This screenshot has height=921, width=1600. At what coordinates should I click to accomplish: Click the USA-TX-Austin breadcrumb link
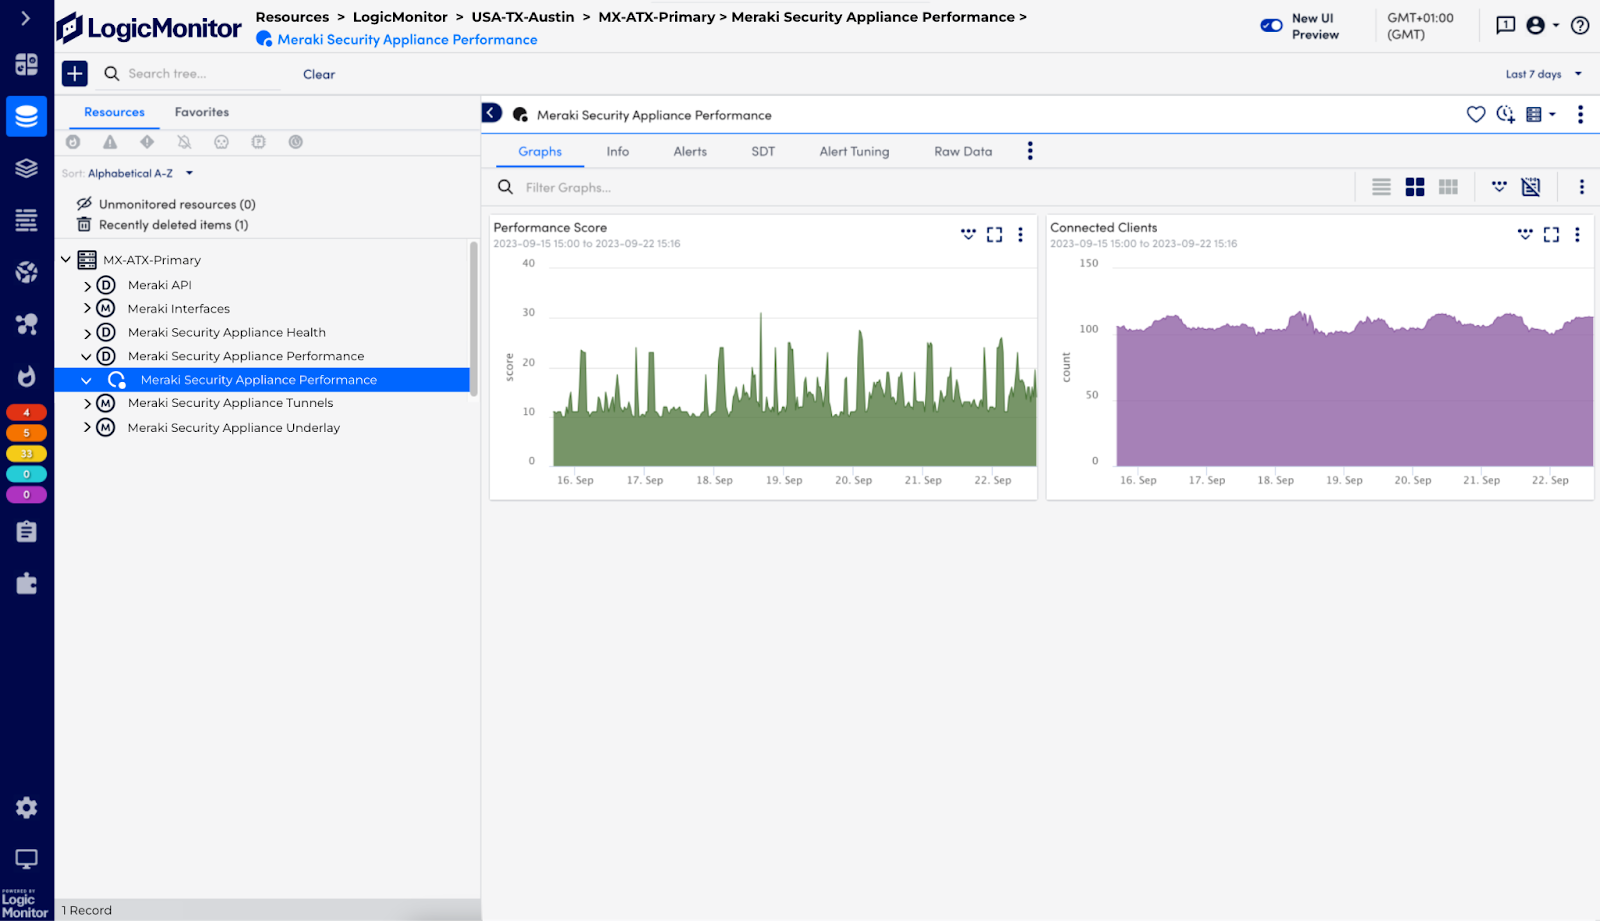pos(523,17)
